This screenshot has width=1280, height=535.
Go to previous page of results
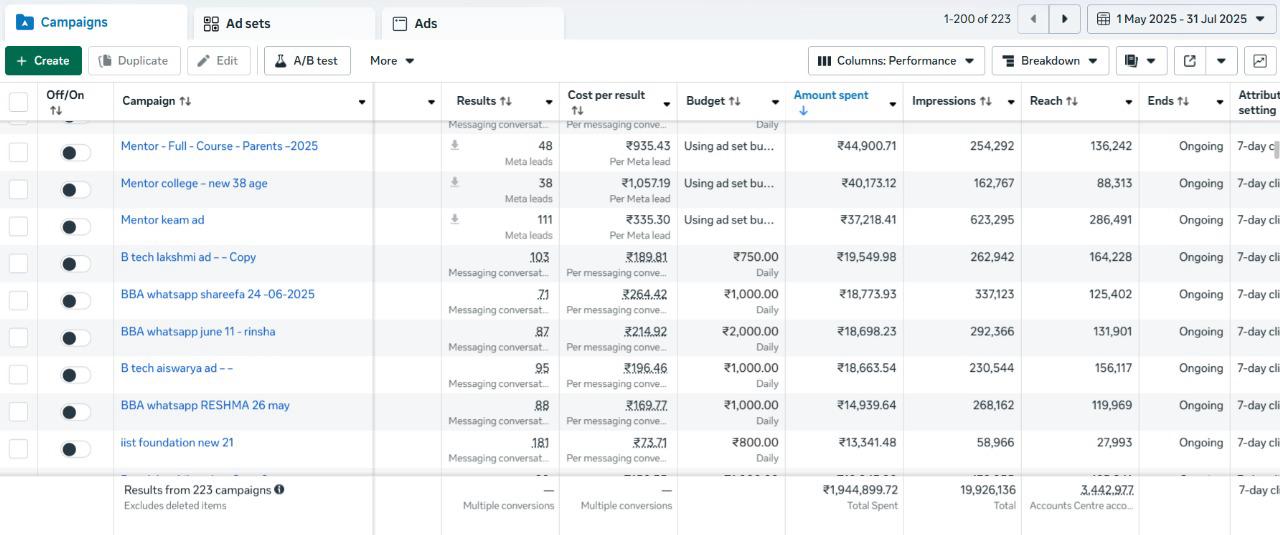[x=1033, y=19]
